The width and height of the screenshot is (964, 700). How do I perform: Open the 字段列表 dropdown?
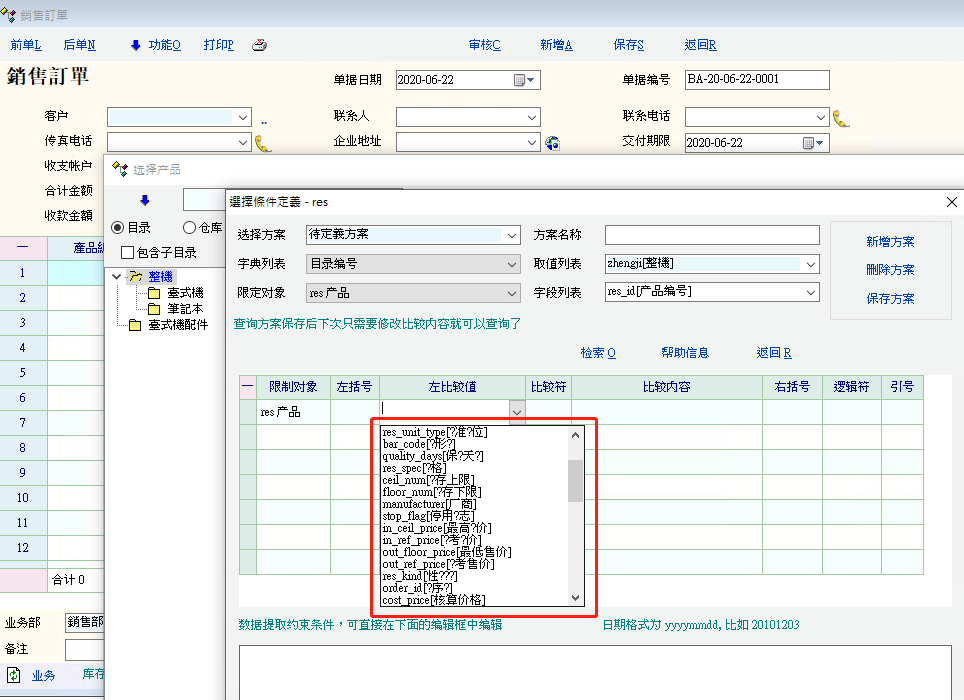pos(810,293)
